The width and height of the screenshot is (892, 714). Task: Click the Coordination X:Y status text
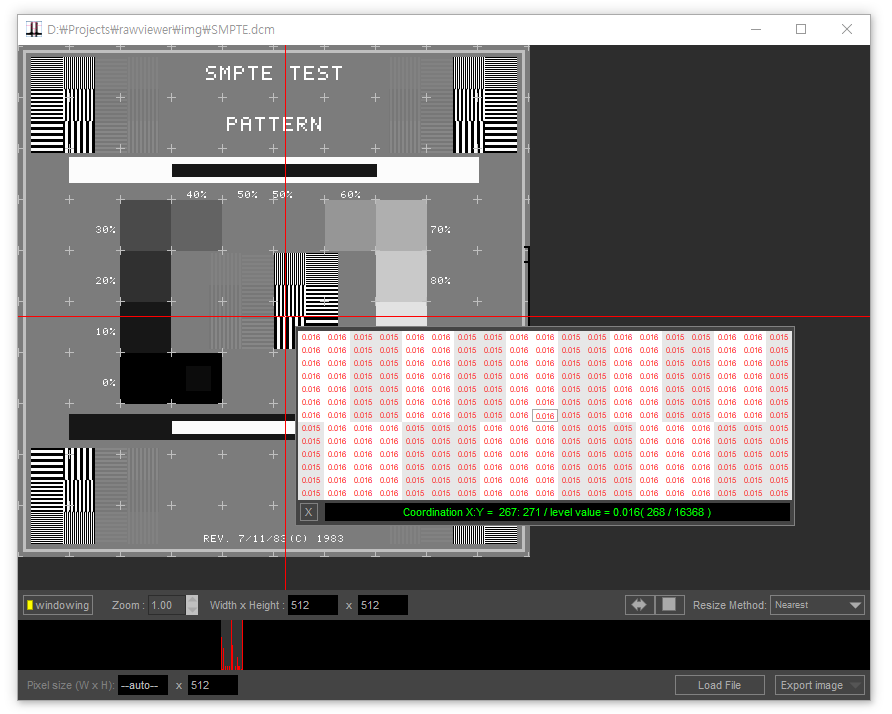coord(557,512)
